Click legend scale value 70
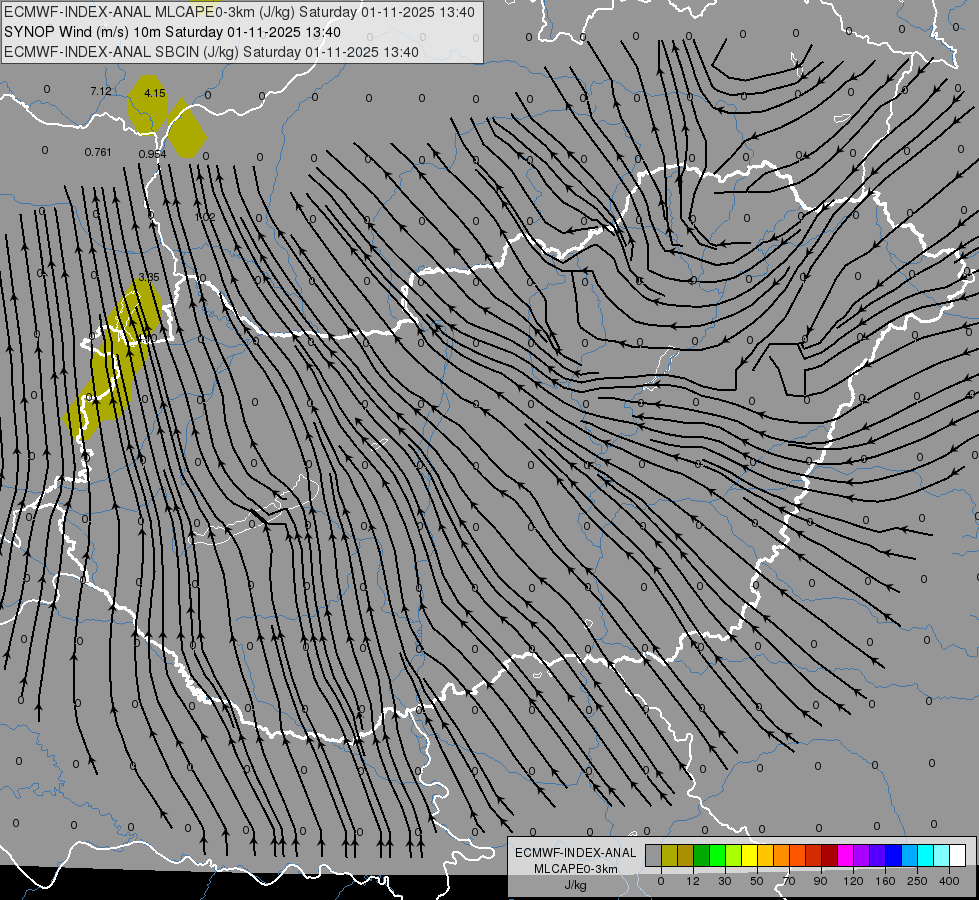 [x=789, y=881]
